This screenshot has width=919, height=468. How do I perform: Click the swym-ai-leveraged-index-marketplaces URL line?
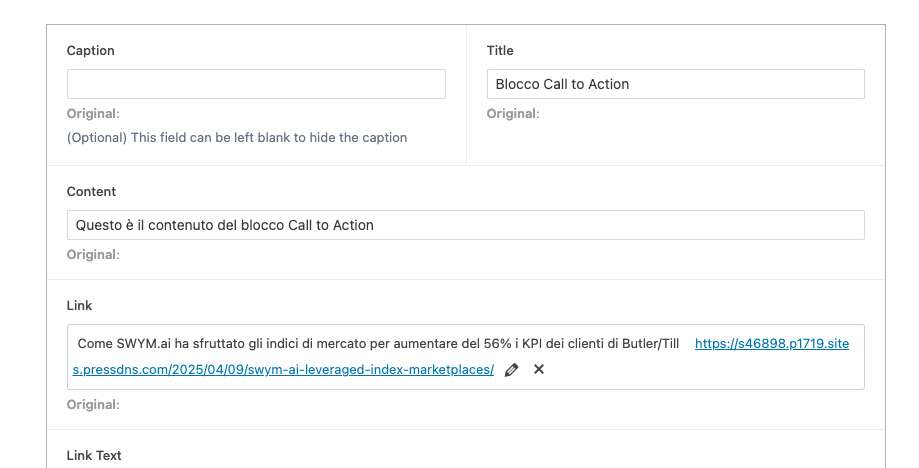point(283,370)
